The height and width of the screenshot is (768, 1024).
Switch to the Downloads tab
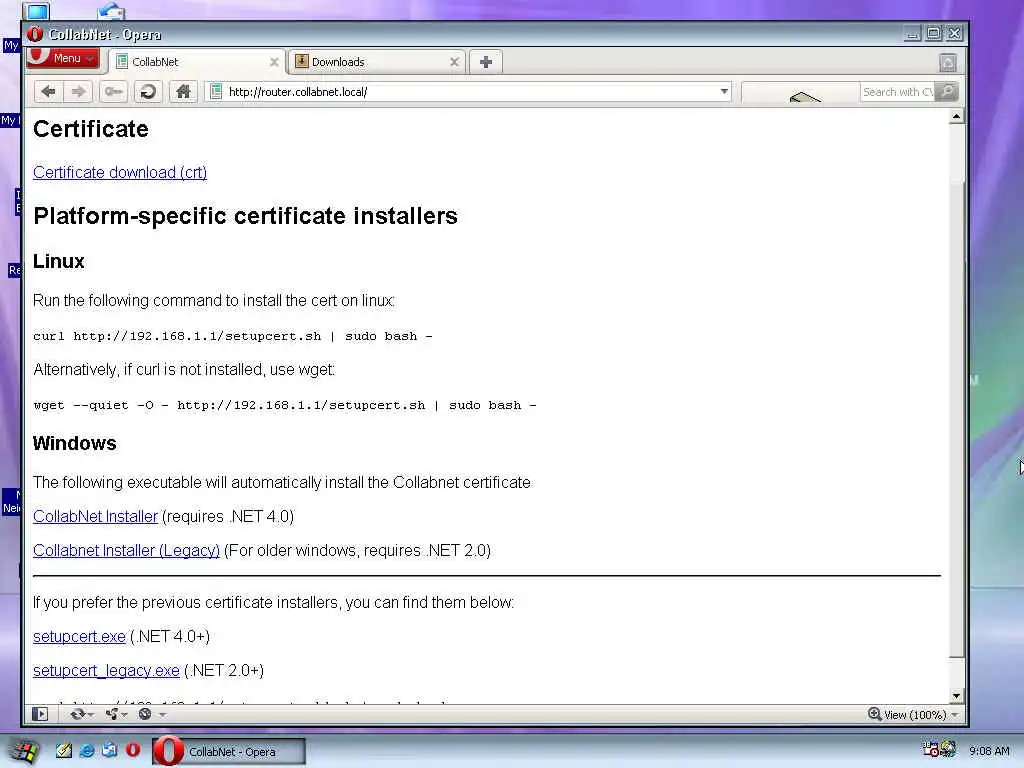377,62
